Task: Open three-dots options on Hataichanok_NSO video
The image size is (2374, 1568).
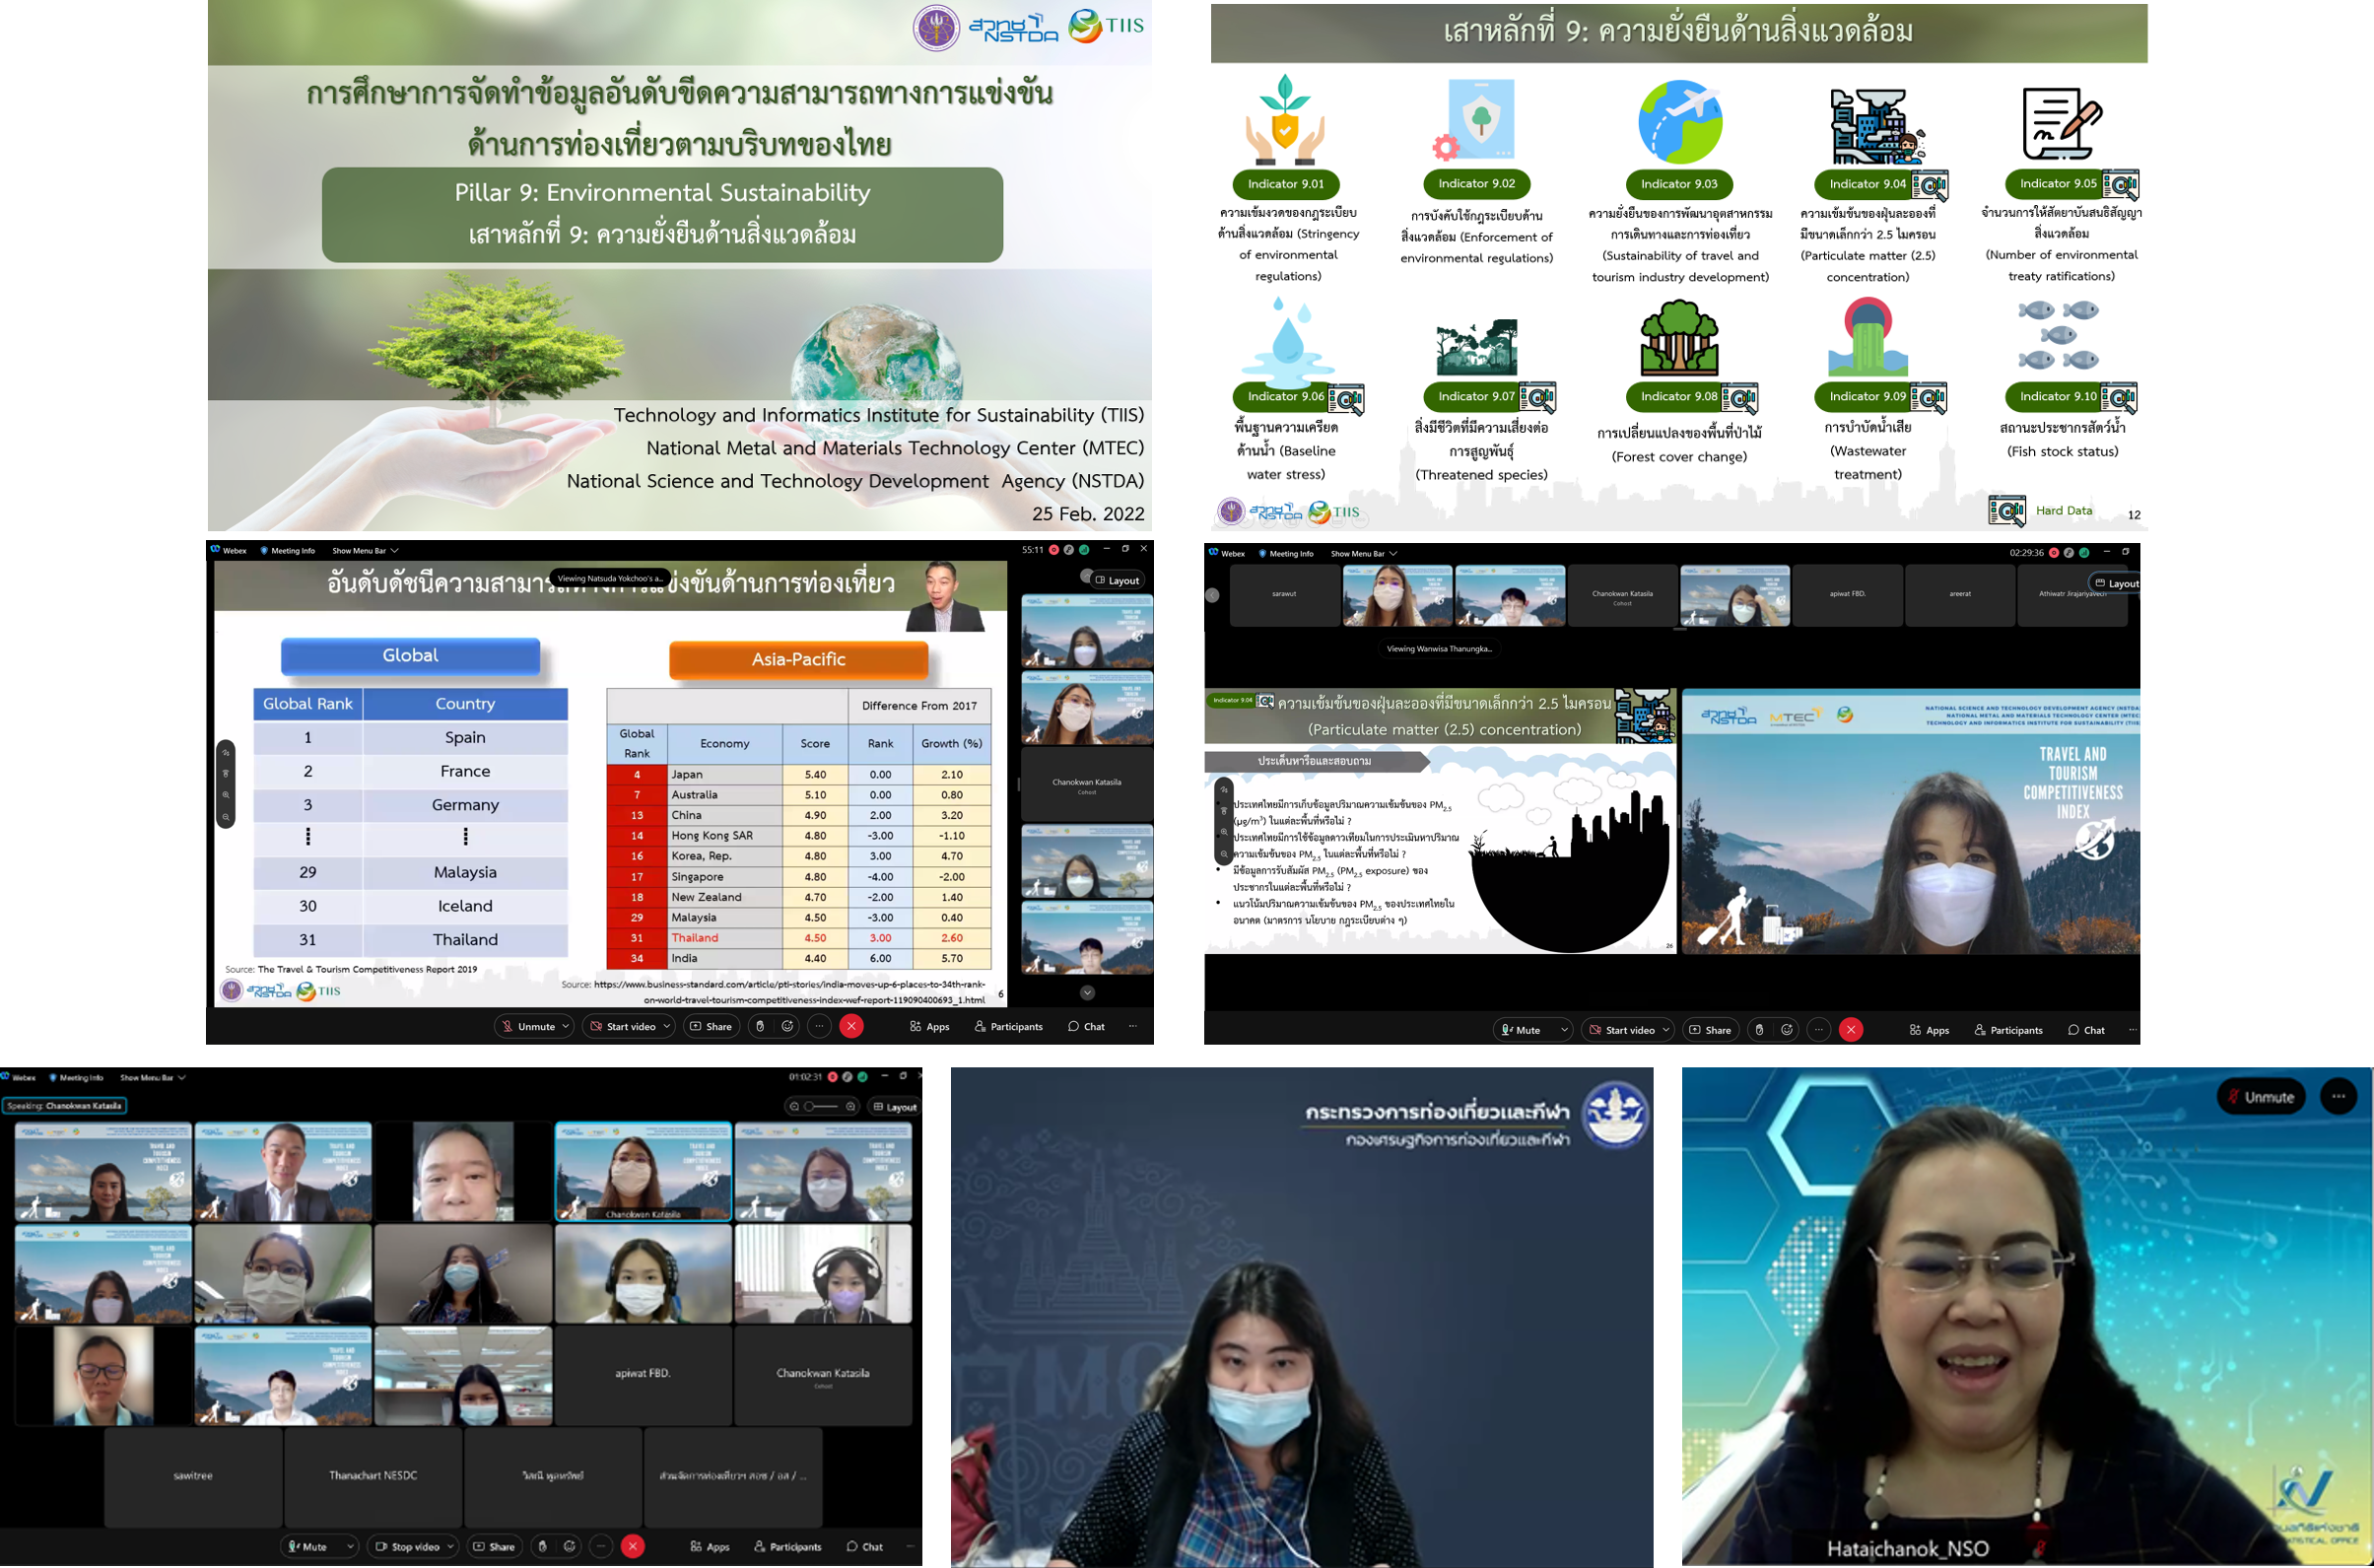Action: coord(2337,1097)
